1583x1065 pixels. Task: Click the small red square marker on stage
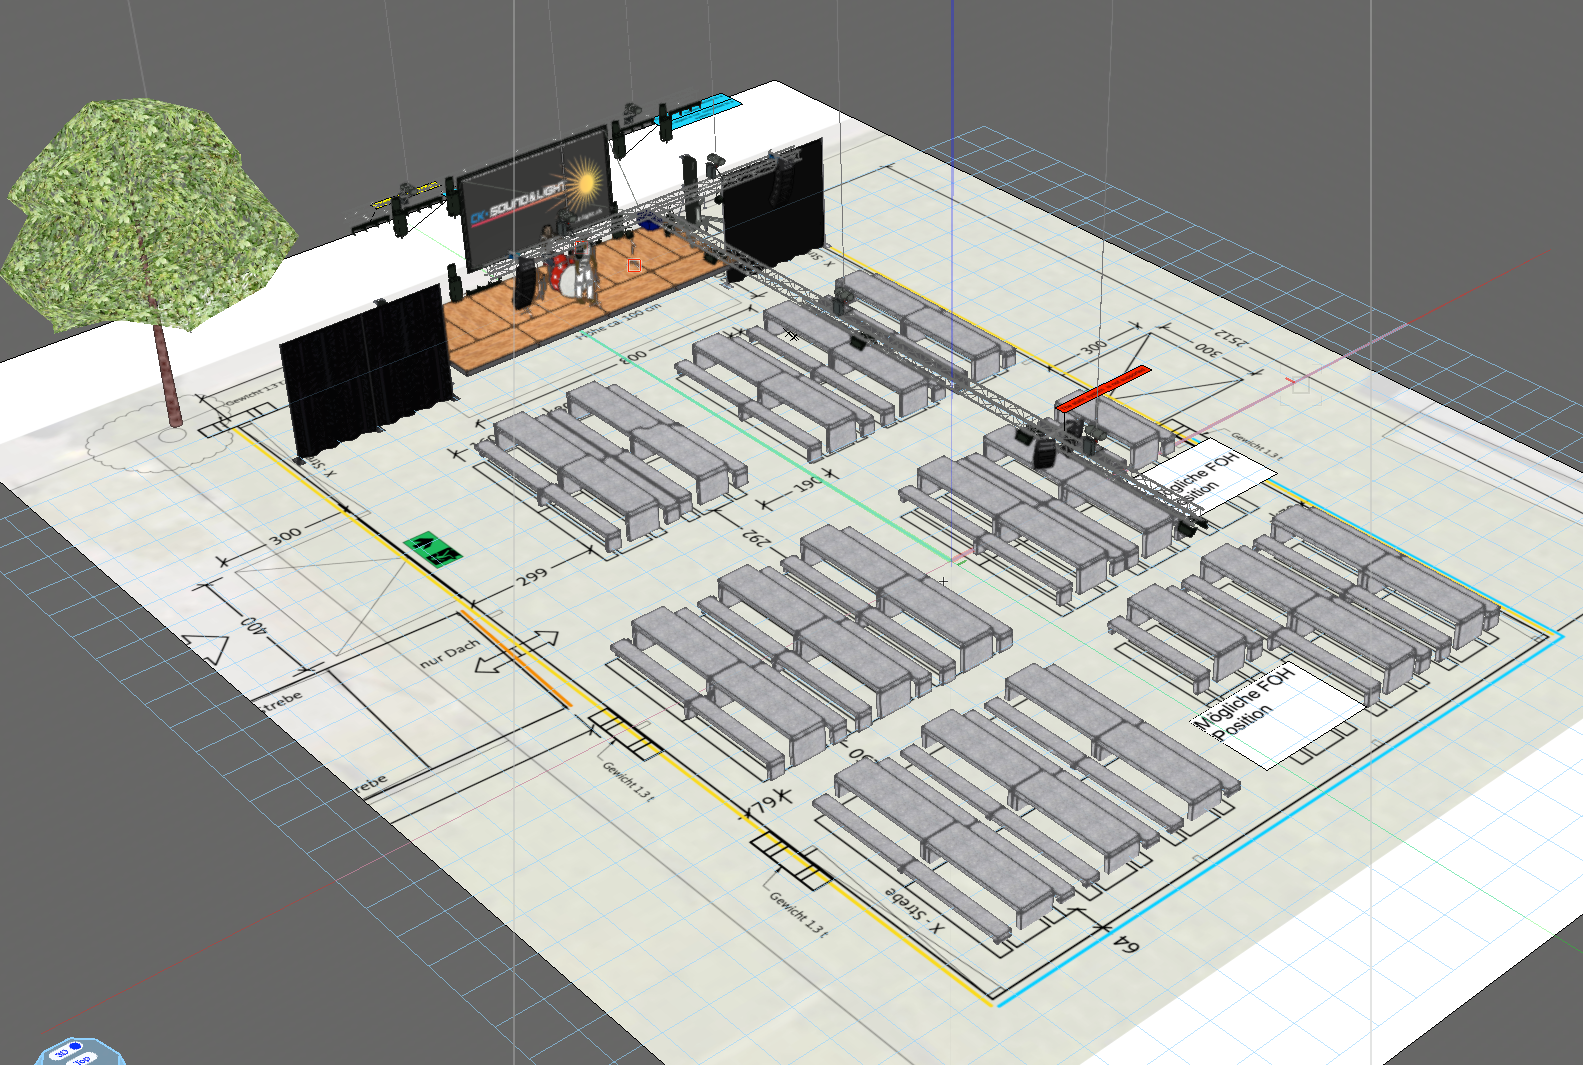pos(634,265)
